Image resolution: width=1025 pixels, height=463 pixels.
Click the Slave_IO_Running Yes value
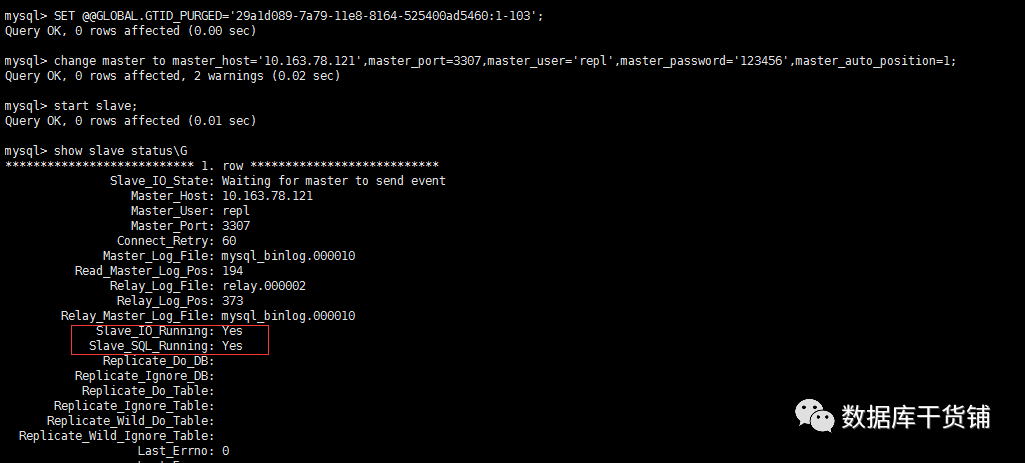[232, 331]
